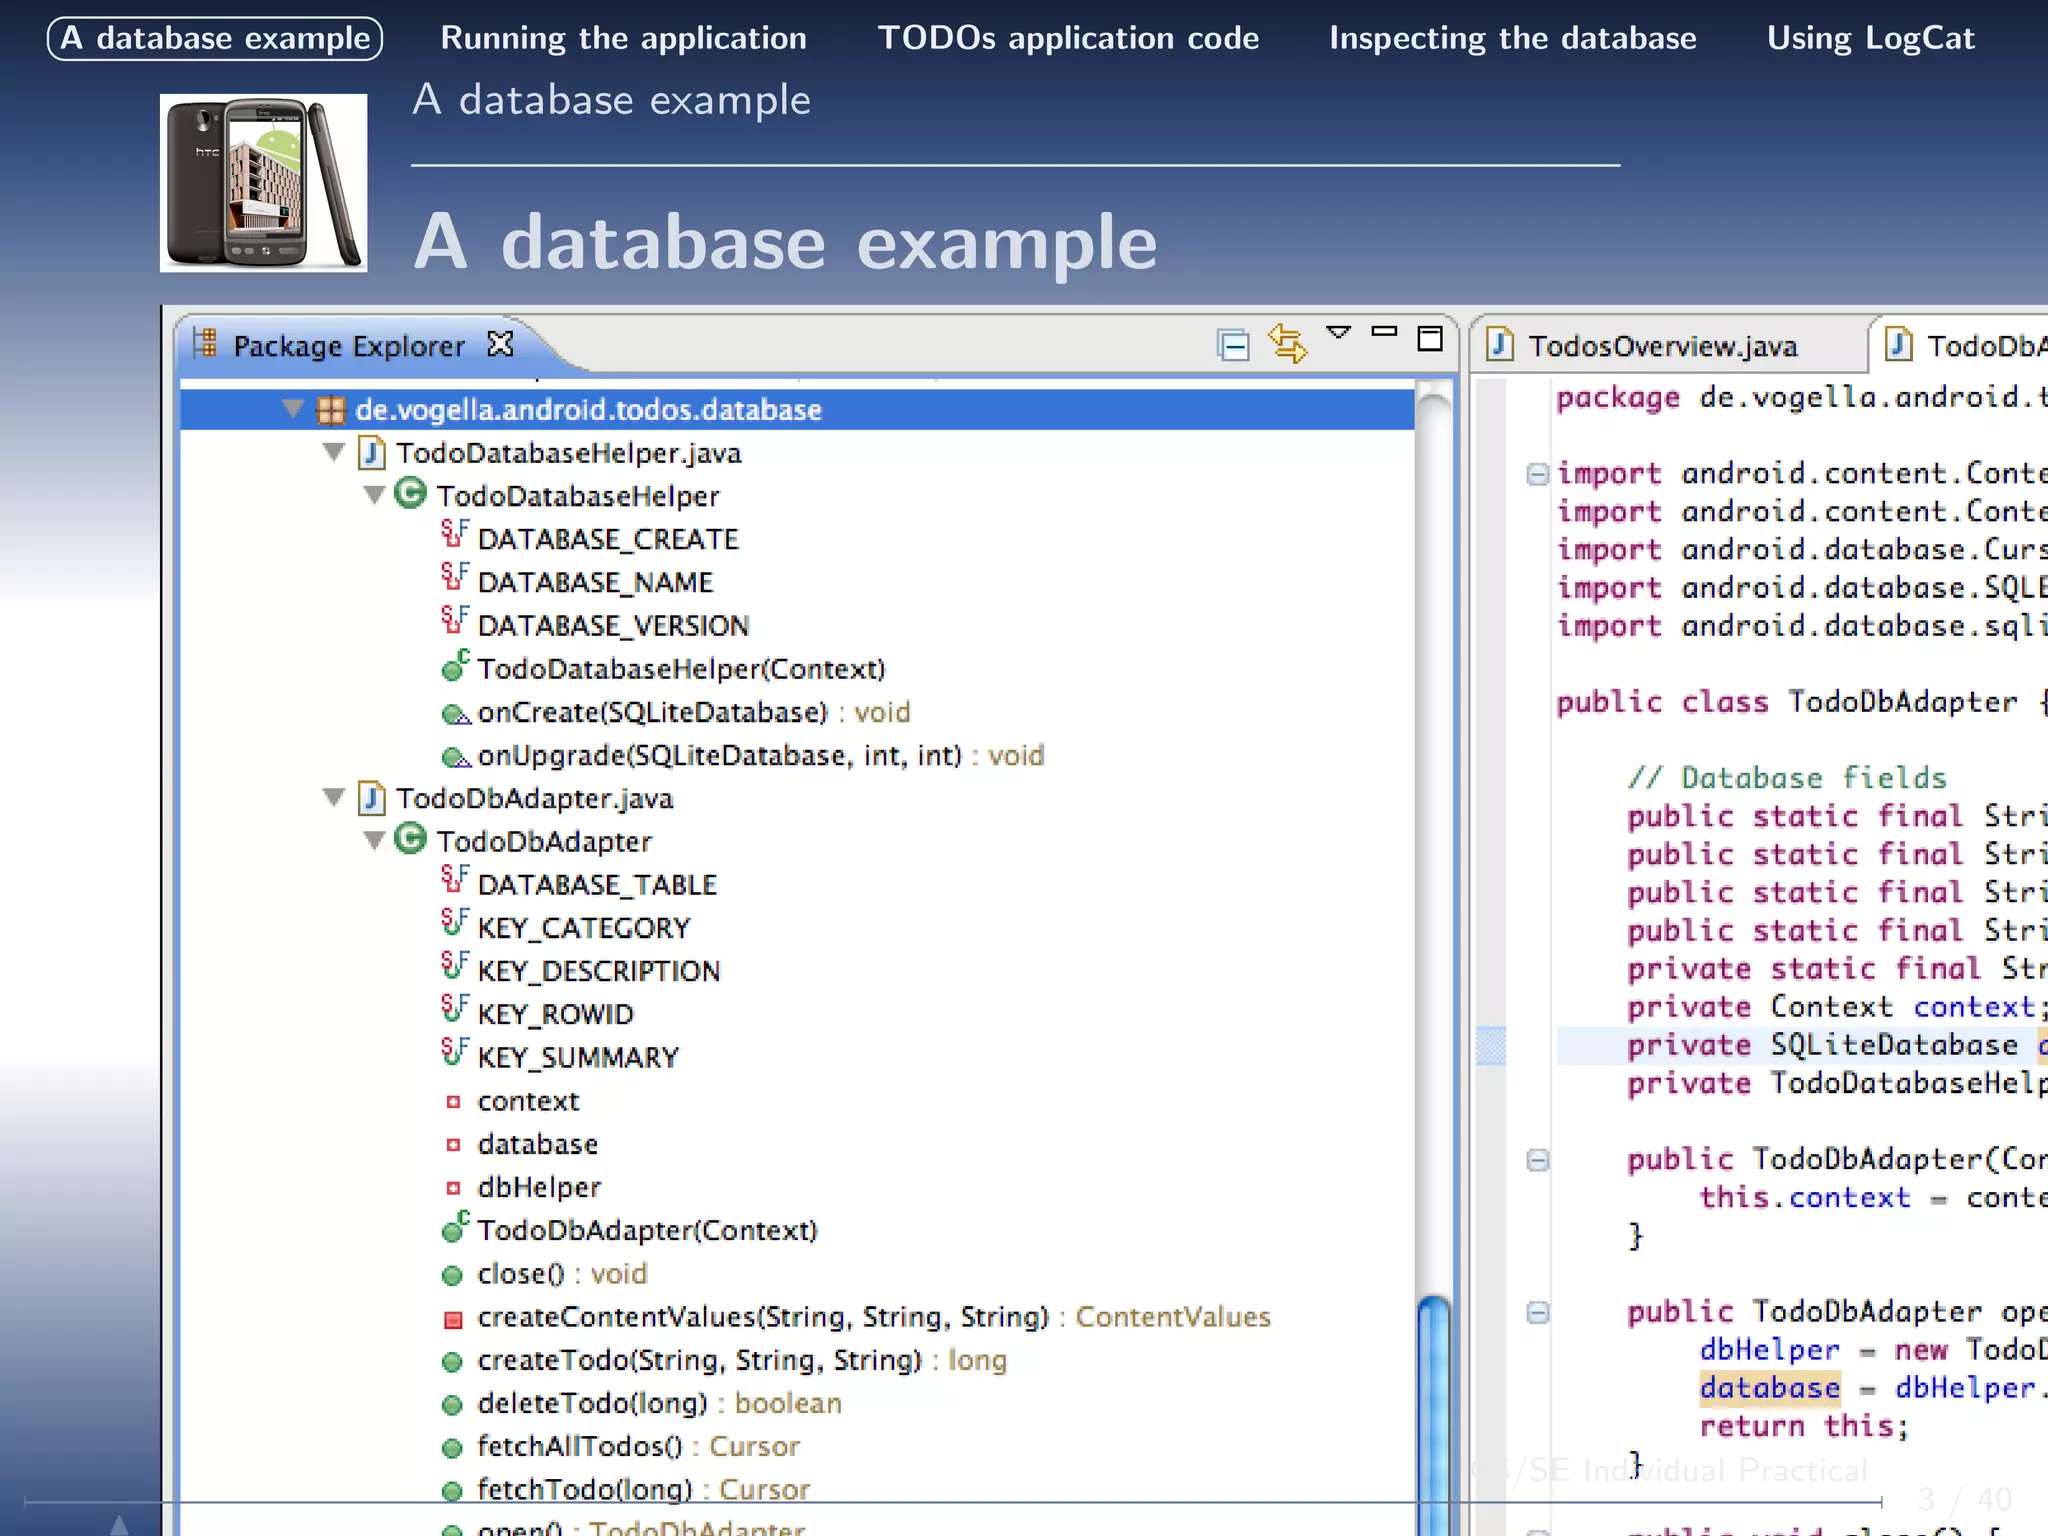Jump to 'TODOs application code' section

(x=1068, y=38)
